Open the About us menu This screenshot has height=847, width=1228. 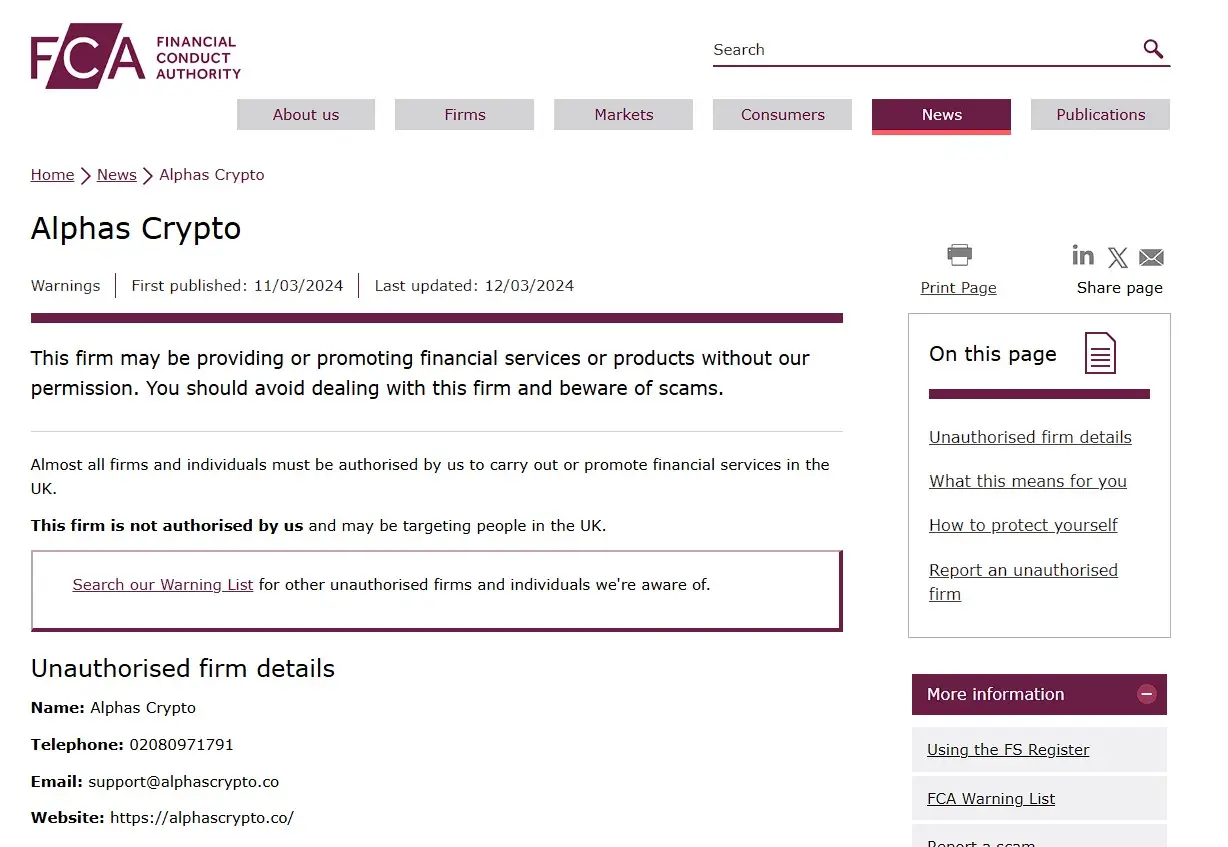[x=306, y=115]
